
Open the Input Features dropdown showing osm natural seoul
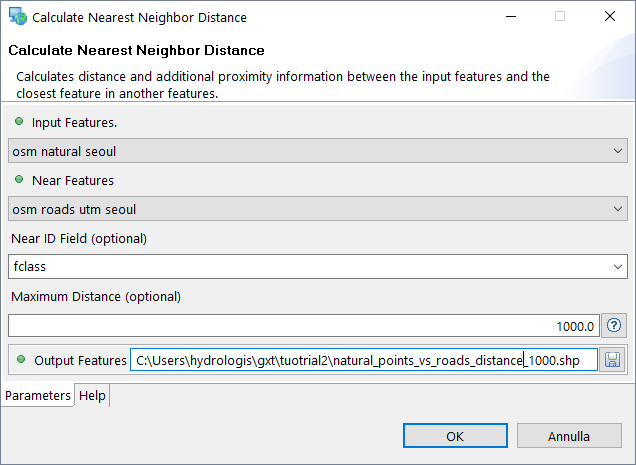coord(317,150)
